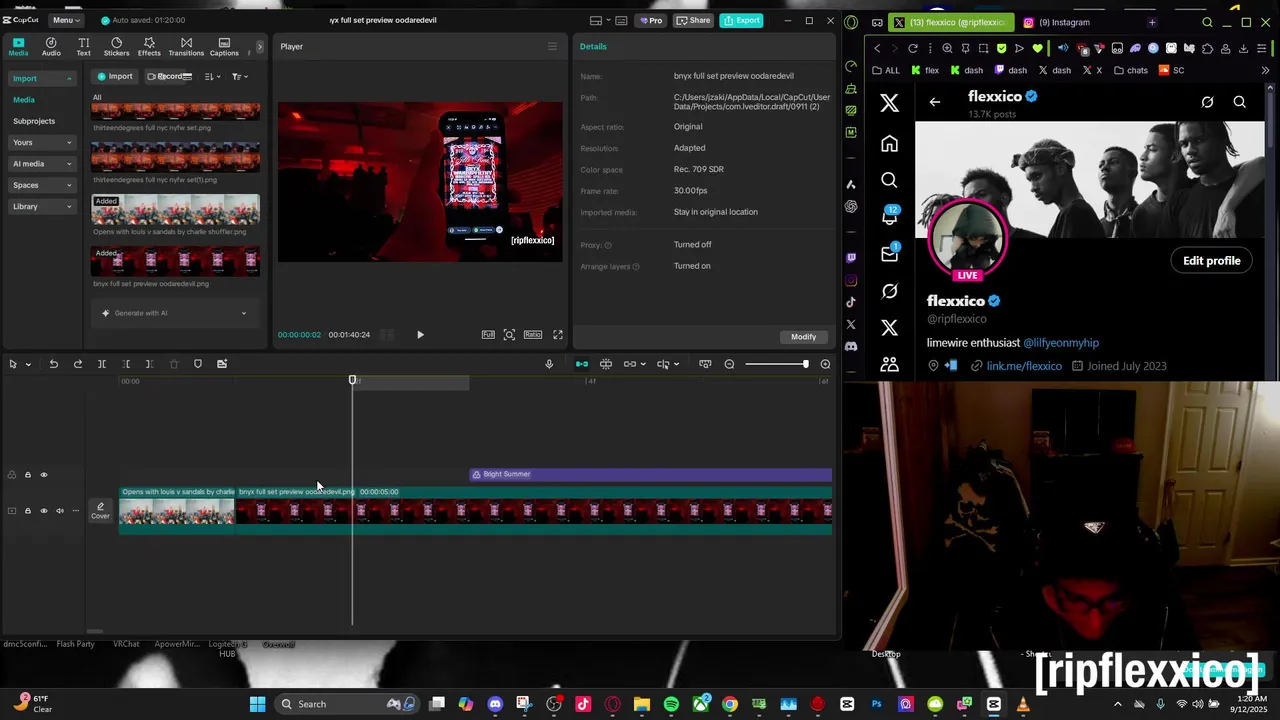Open the Player panel menu icon

point(552,46)
